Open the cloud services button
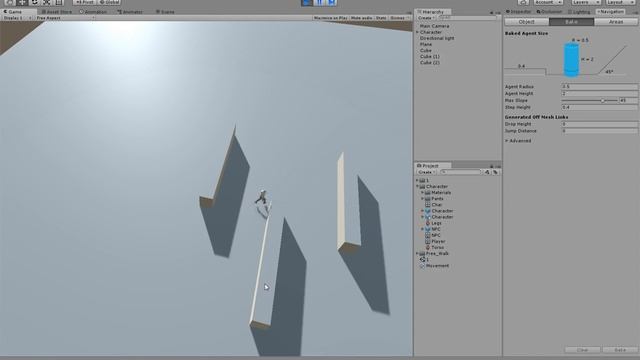The height and width of the screenshot is (360, 640). pos(523,2)
